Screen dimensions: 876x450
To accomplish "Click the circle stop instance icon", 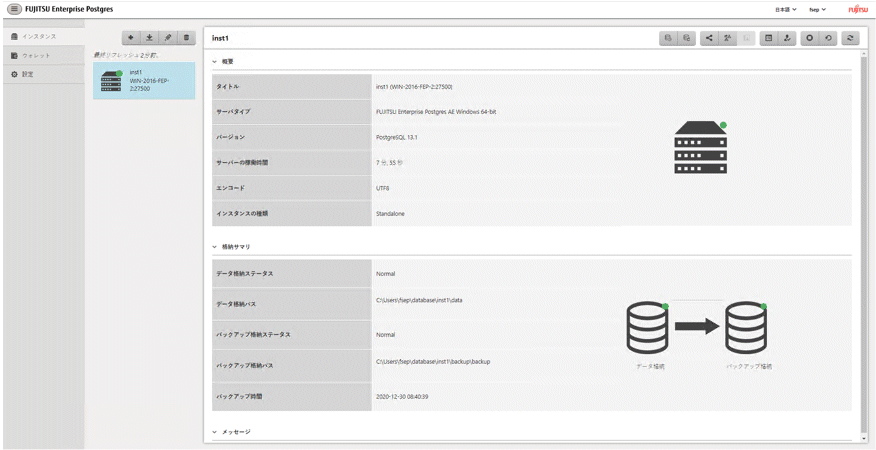I will [x=810, y=38].
